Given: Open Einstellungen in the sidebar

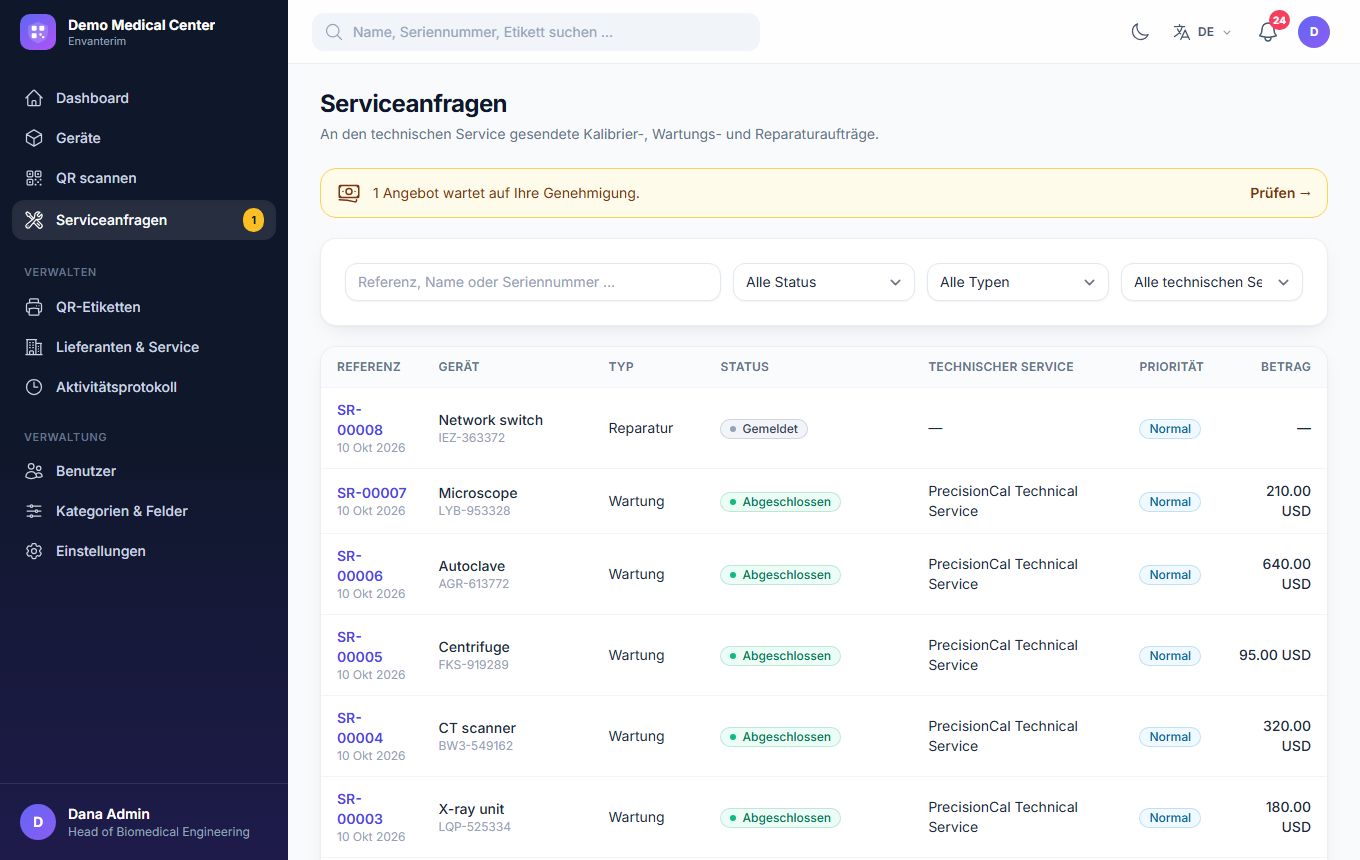Looking at the screenshot, I should 144,551.
